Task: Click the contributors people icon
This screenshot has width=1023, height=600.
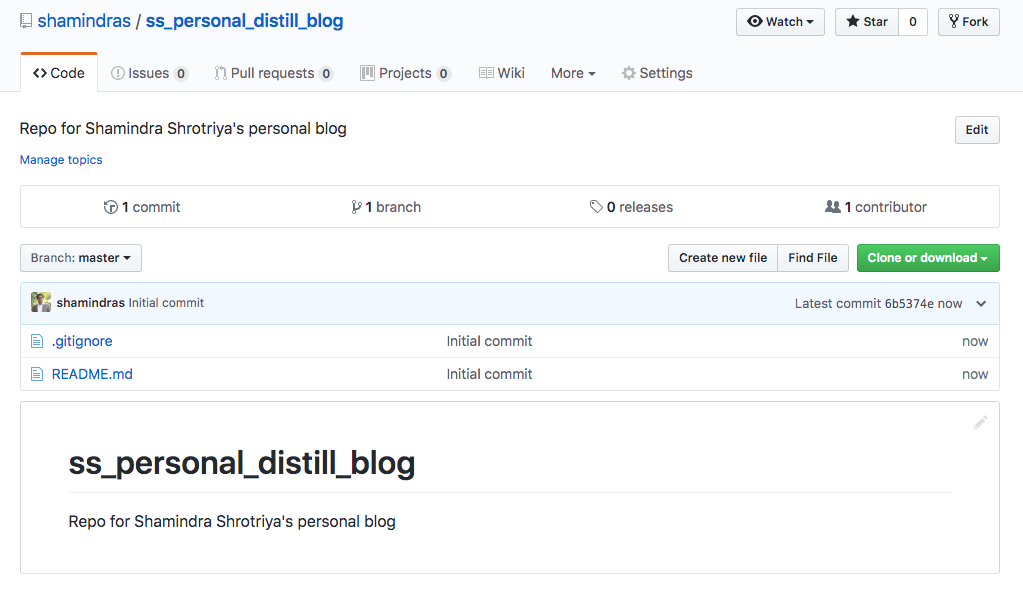Action: point(832,207)
